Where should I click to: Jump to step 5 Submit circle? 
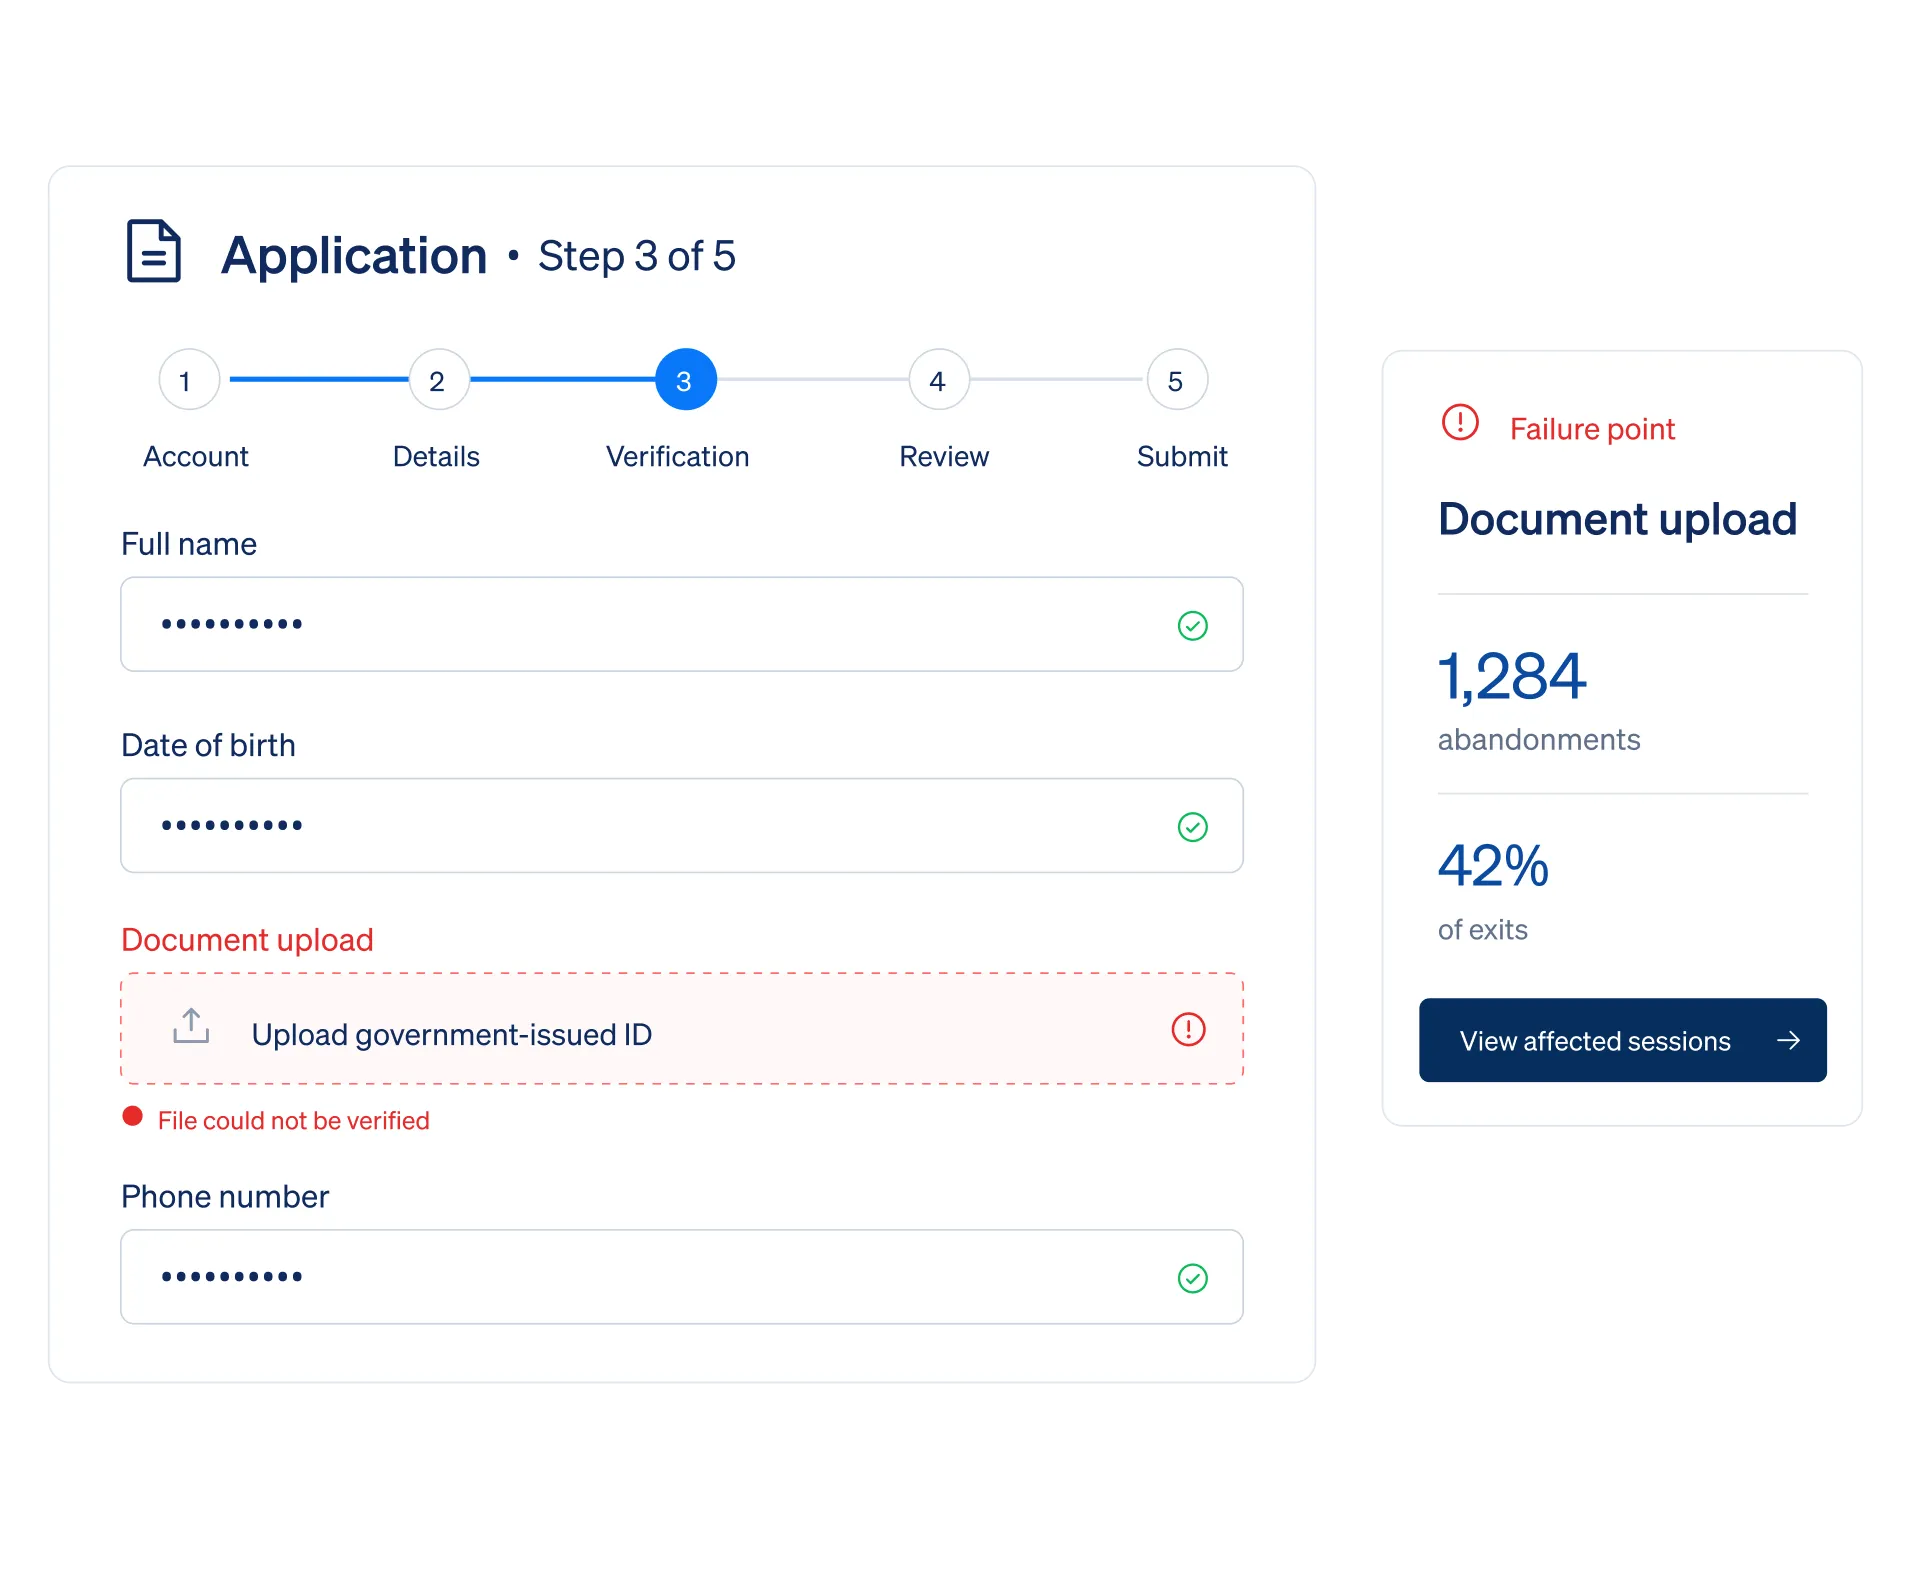click(1177, 380)
